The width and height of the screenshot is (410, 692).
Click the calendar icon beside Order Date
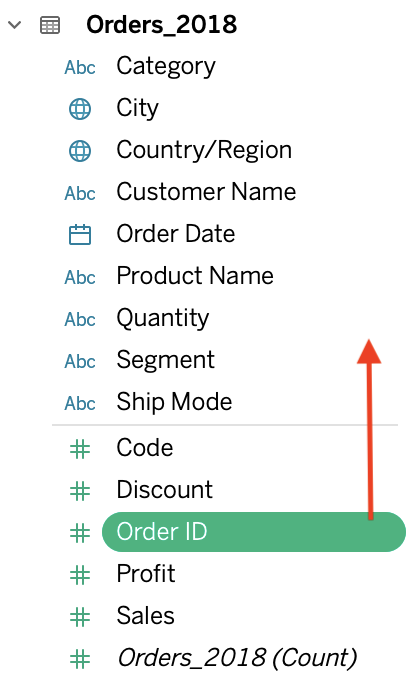pos(80,234)
